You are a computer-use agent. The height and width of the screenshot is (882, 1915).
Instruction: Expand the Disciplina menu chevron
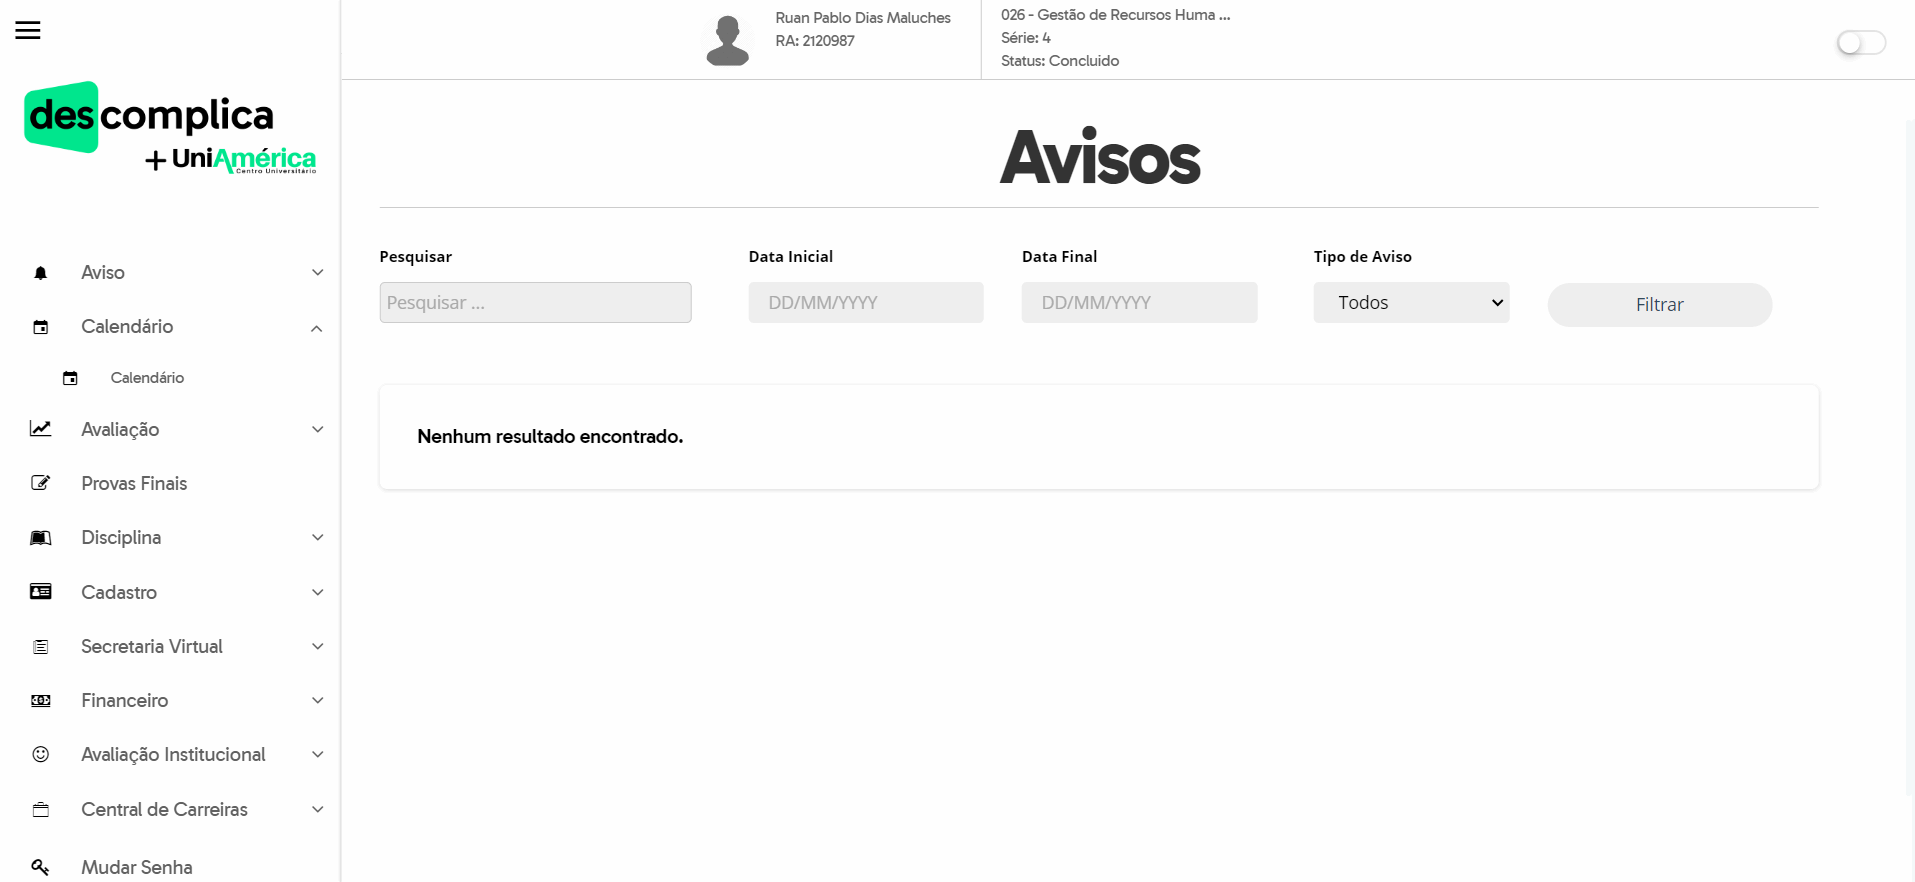[317, 537]
